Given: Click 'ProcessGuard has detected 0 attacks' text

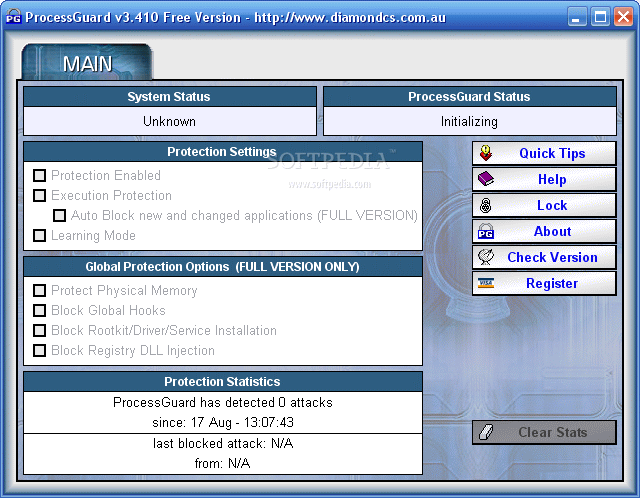Looking at the screenshot, I should tap(223, 402).
